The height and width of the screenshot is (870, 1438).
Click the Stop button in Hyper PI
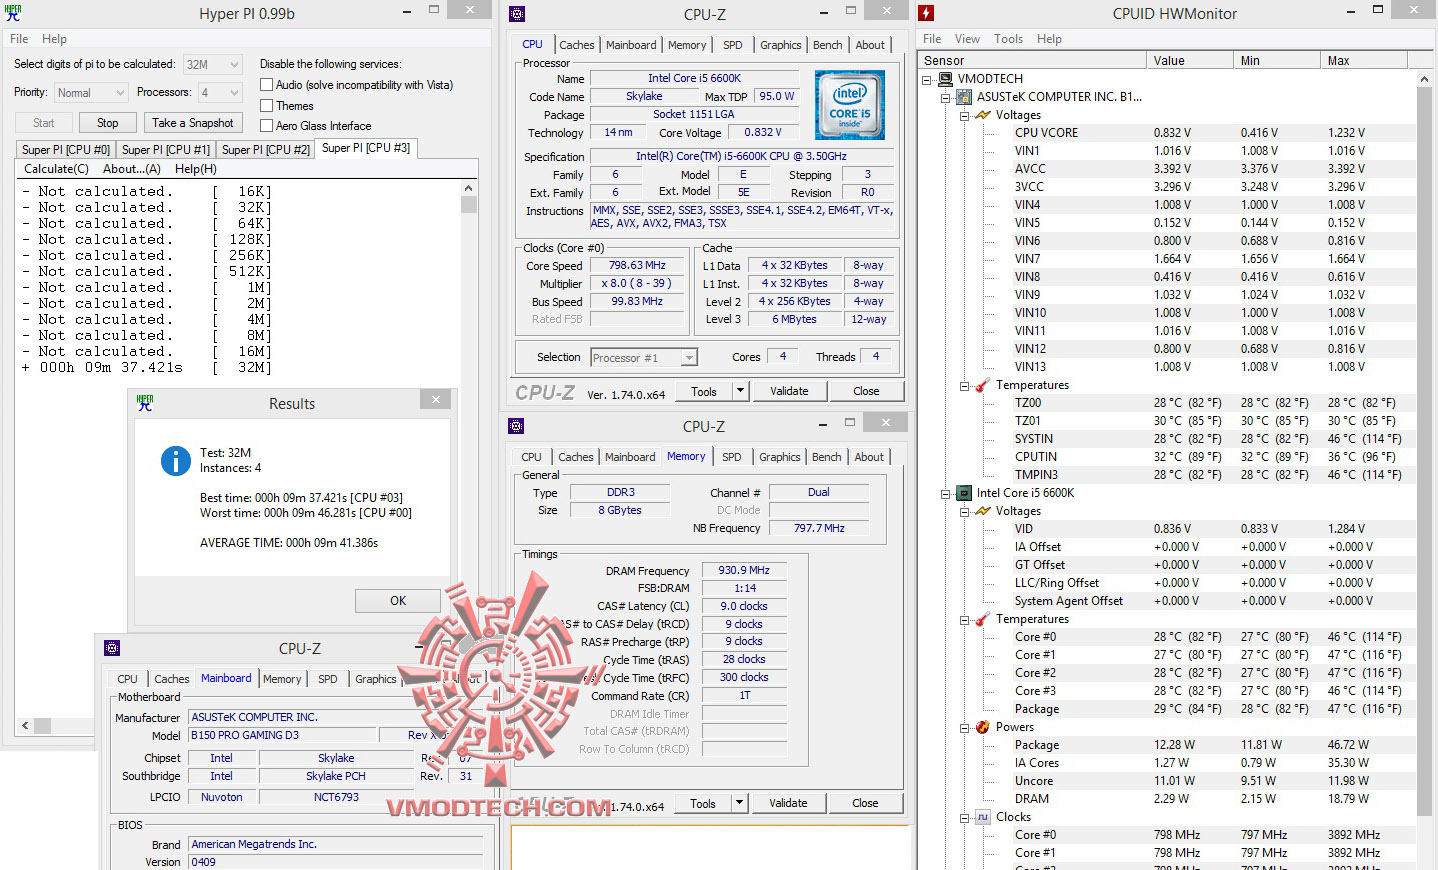[x=108, y=123]
